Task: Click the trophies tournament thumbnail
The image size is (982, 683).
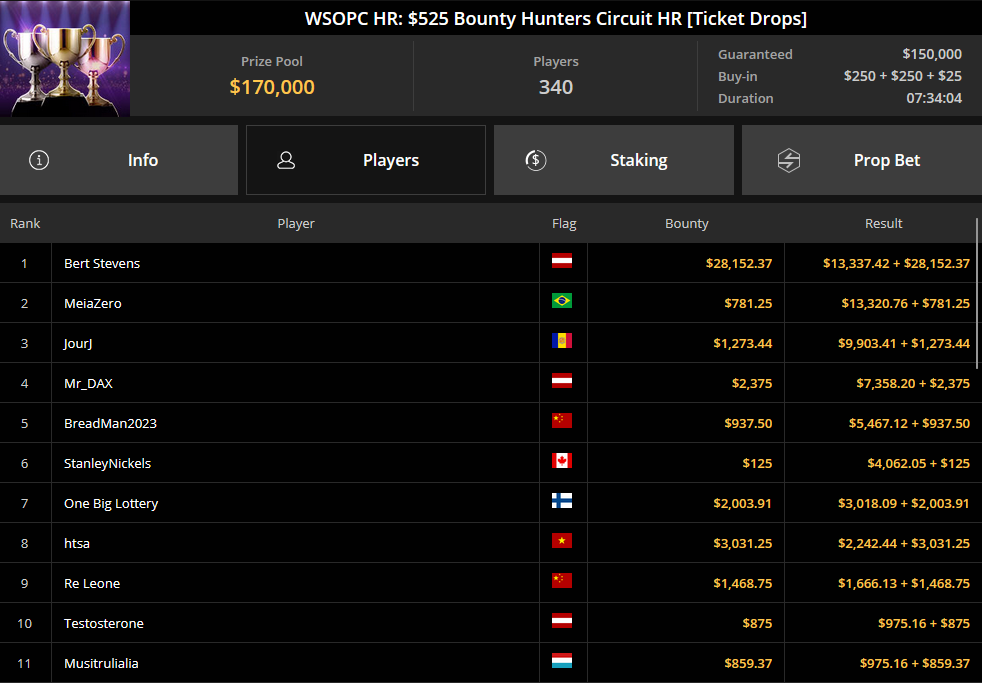Action: 65,58
